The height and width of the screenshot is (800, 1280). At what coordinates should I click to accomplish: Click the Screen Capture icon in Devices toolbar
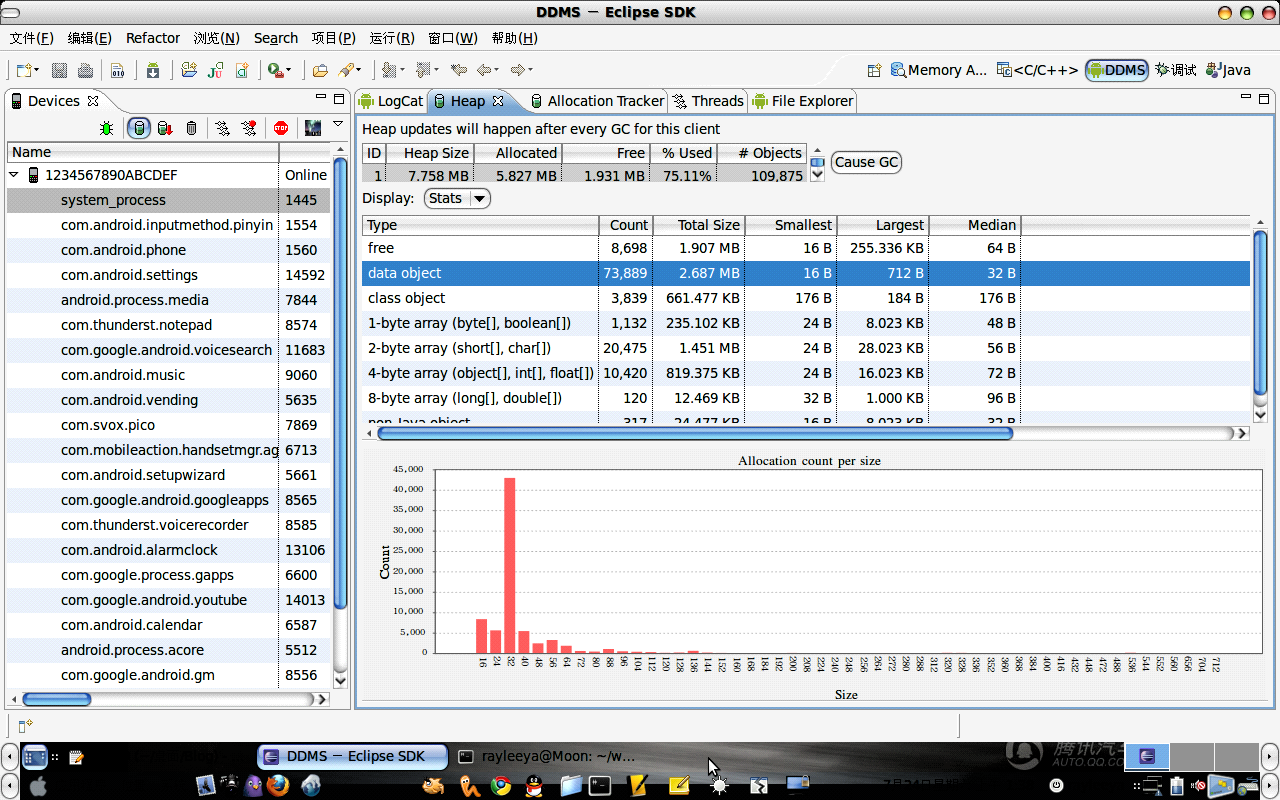(x=313, y=128)
